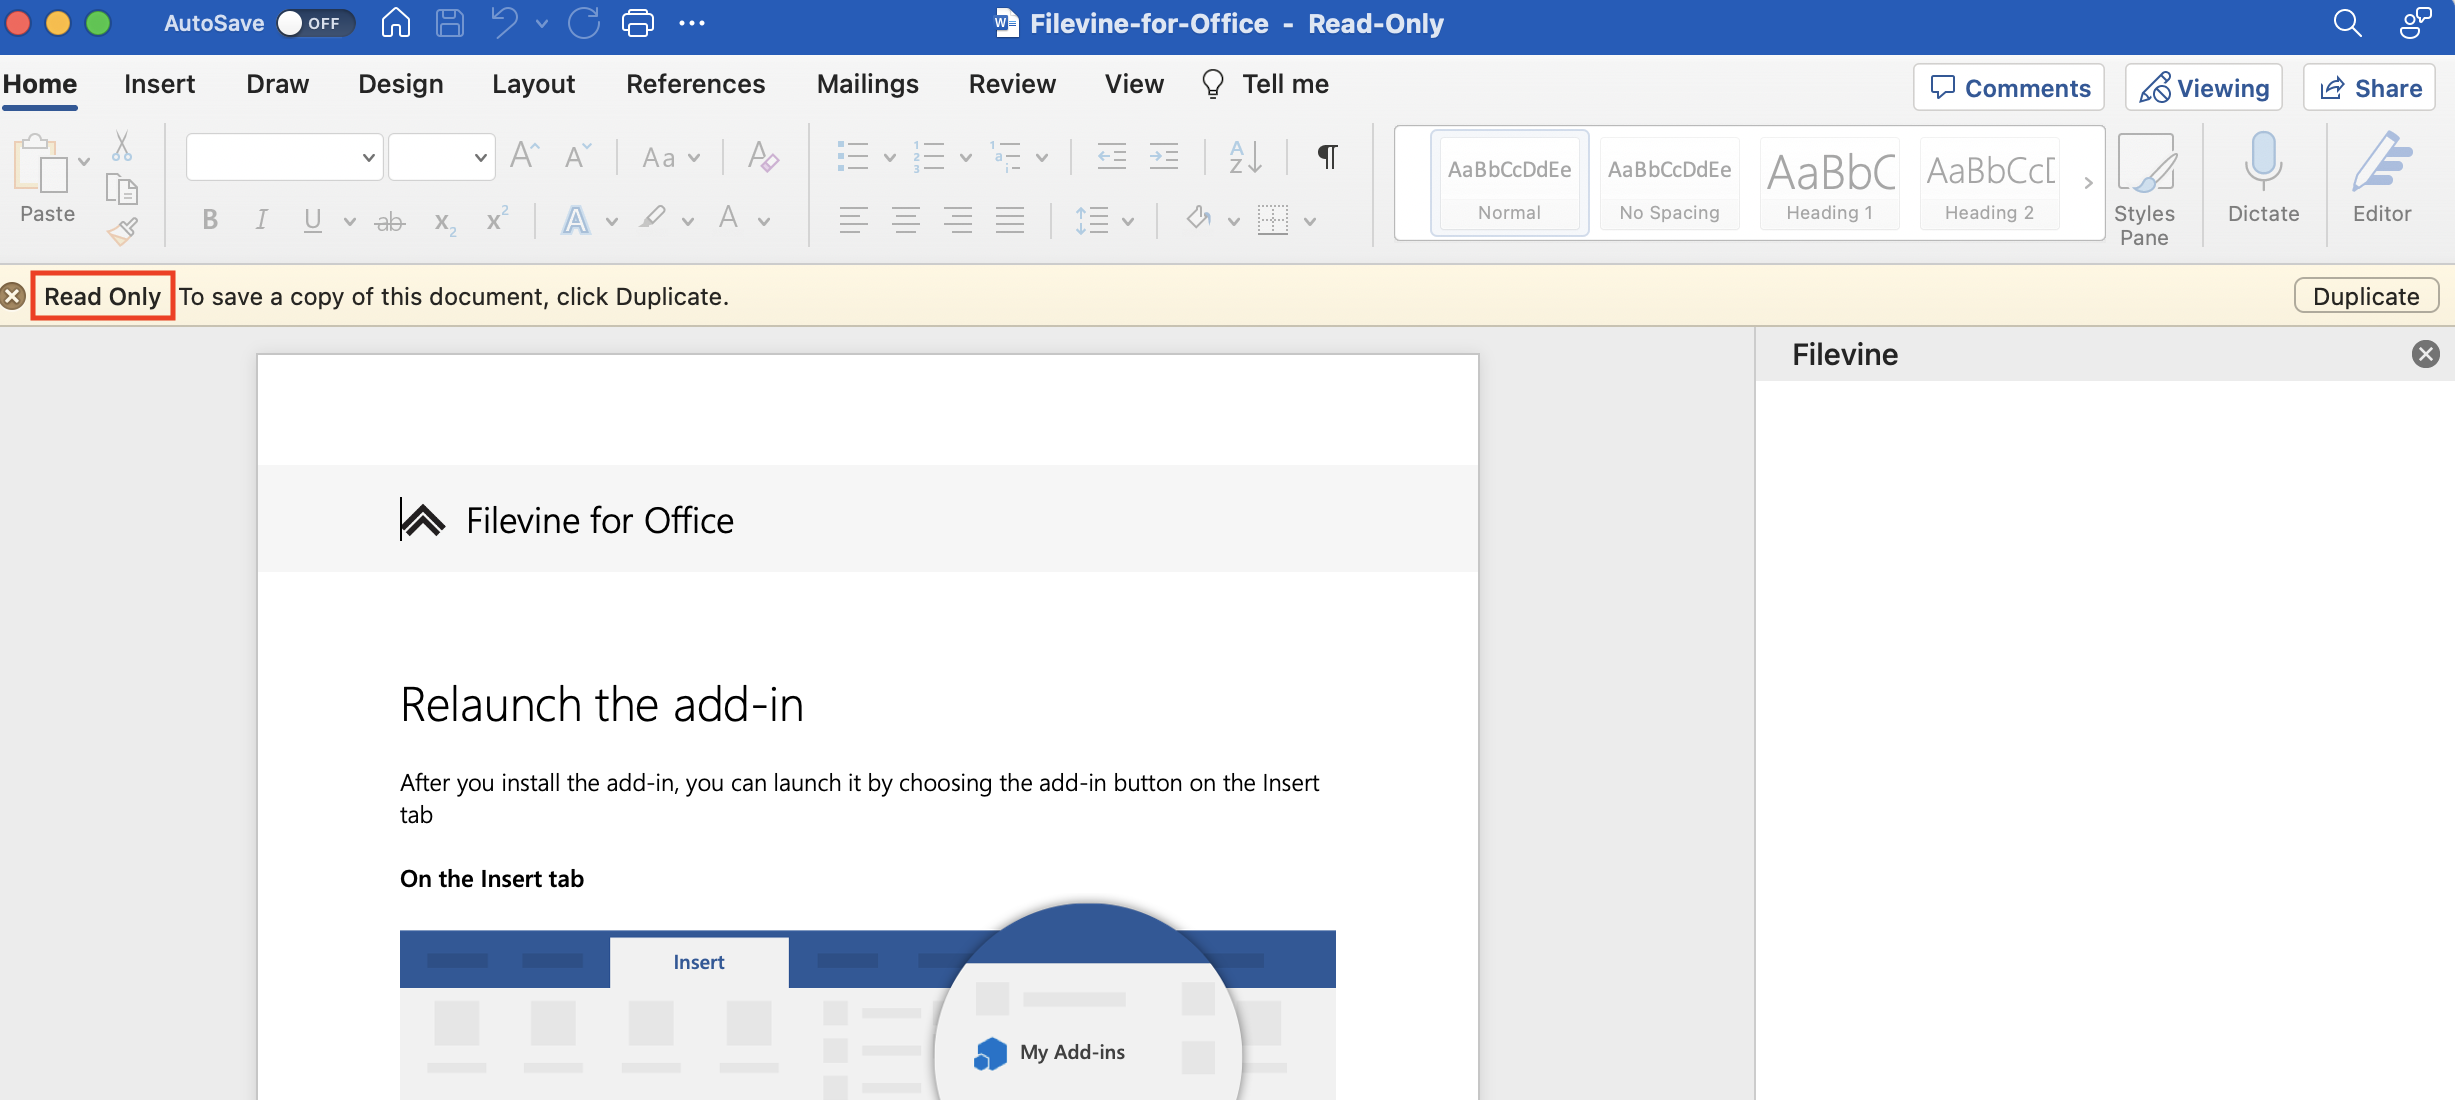Viewport: 2455px width, 1100px height.
Task: Click Increase Font Size icon
Action: coord(524,156)
